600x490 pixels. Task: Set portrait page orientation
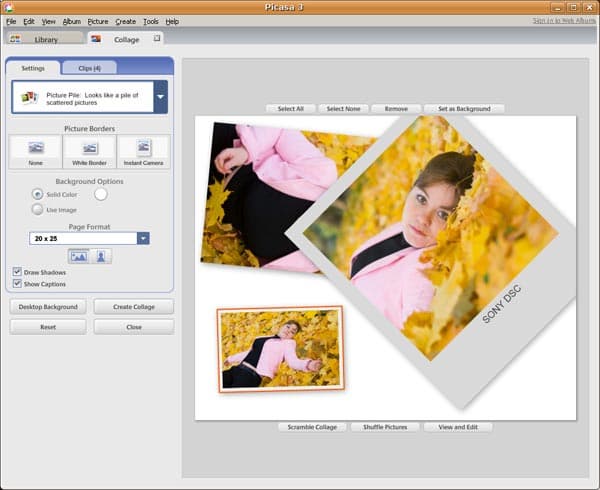101,256
